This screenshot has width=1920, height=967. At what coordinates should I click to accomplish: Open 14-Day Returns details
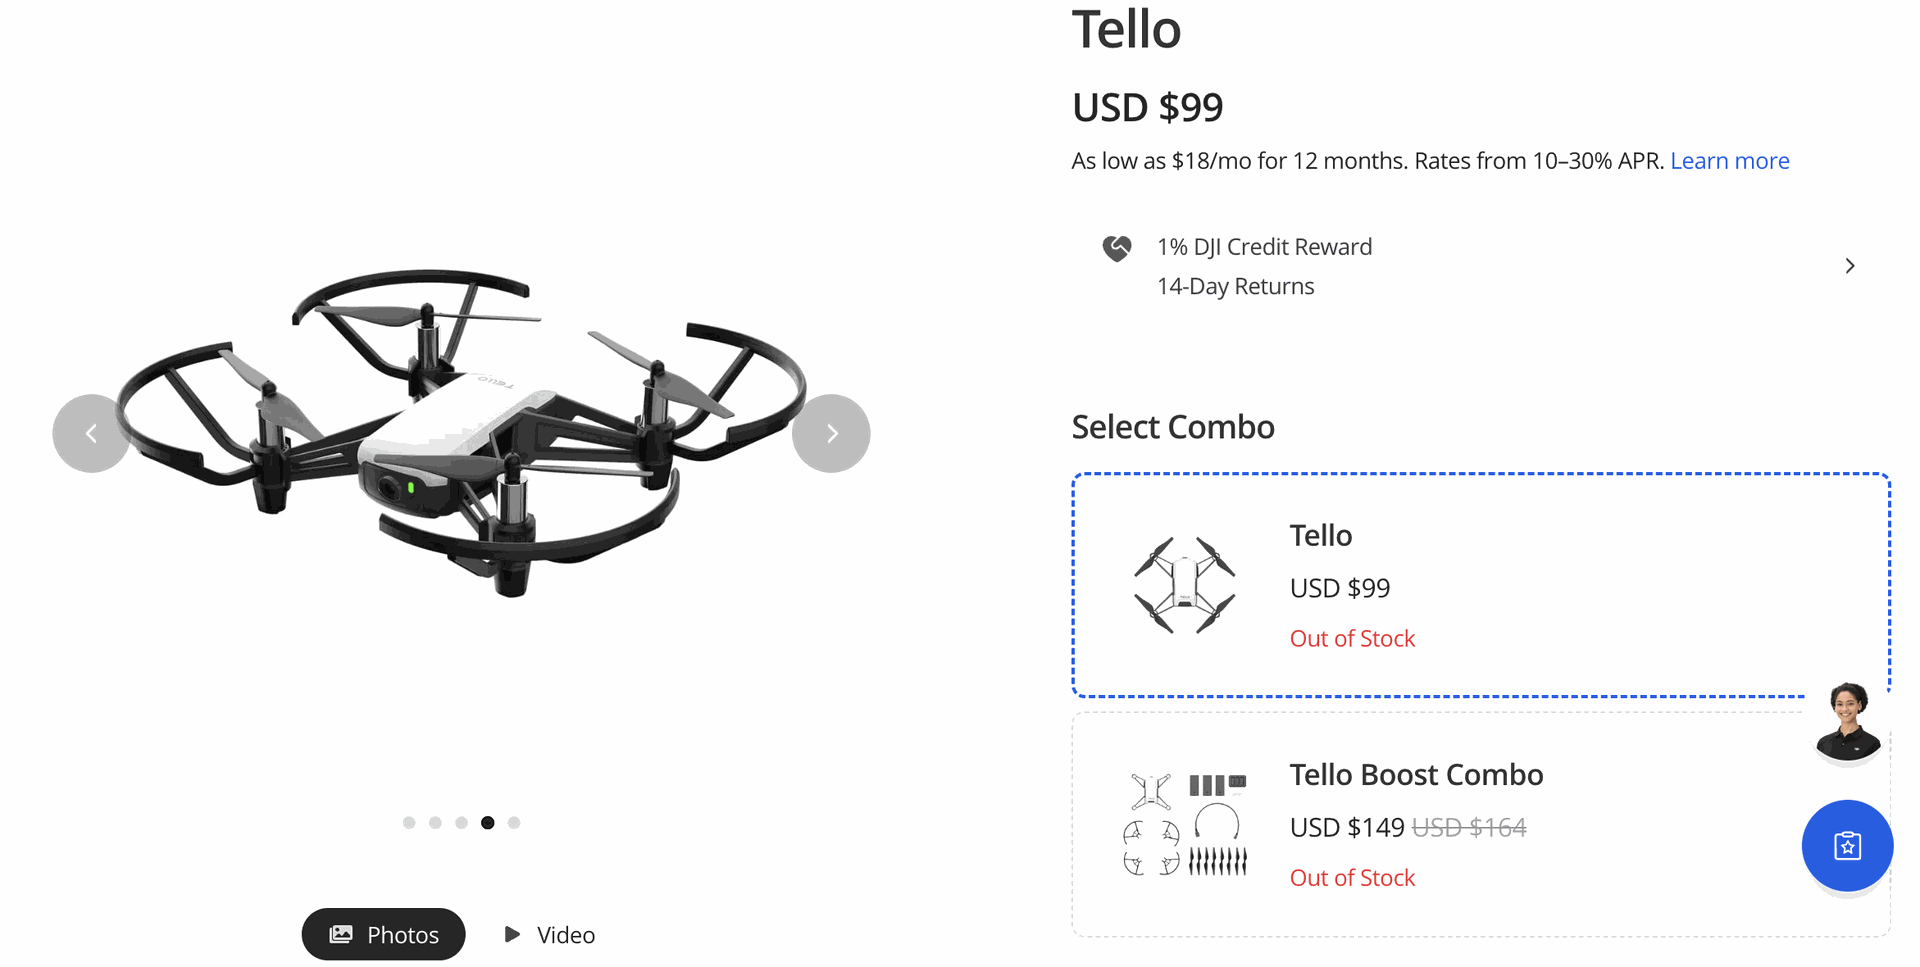(x=1235, y=286)
